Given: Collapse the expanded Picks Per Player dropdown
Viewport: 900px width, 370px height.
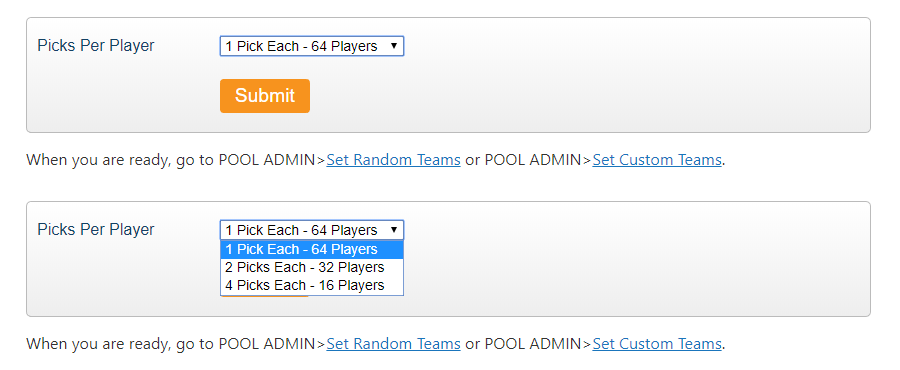Looking at the screenshot, I should coord(312,230).
